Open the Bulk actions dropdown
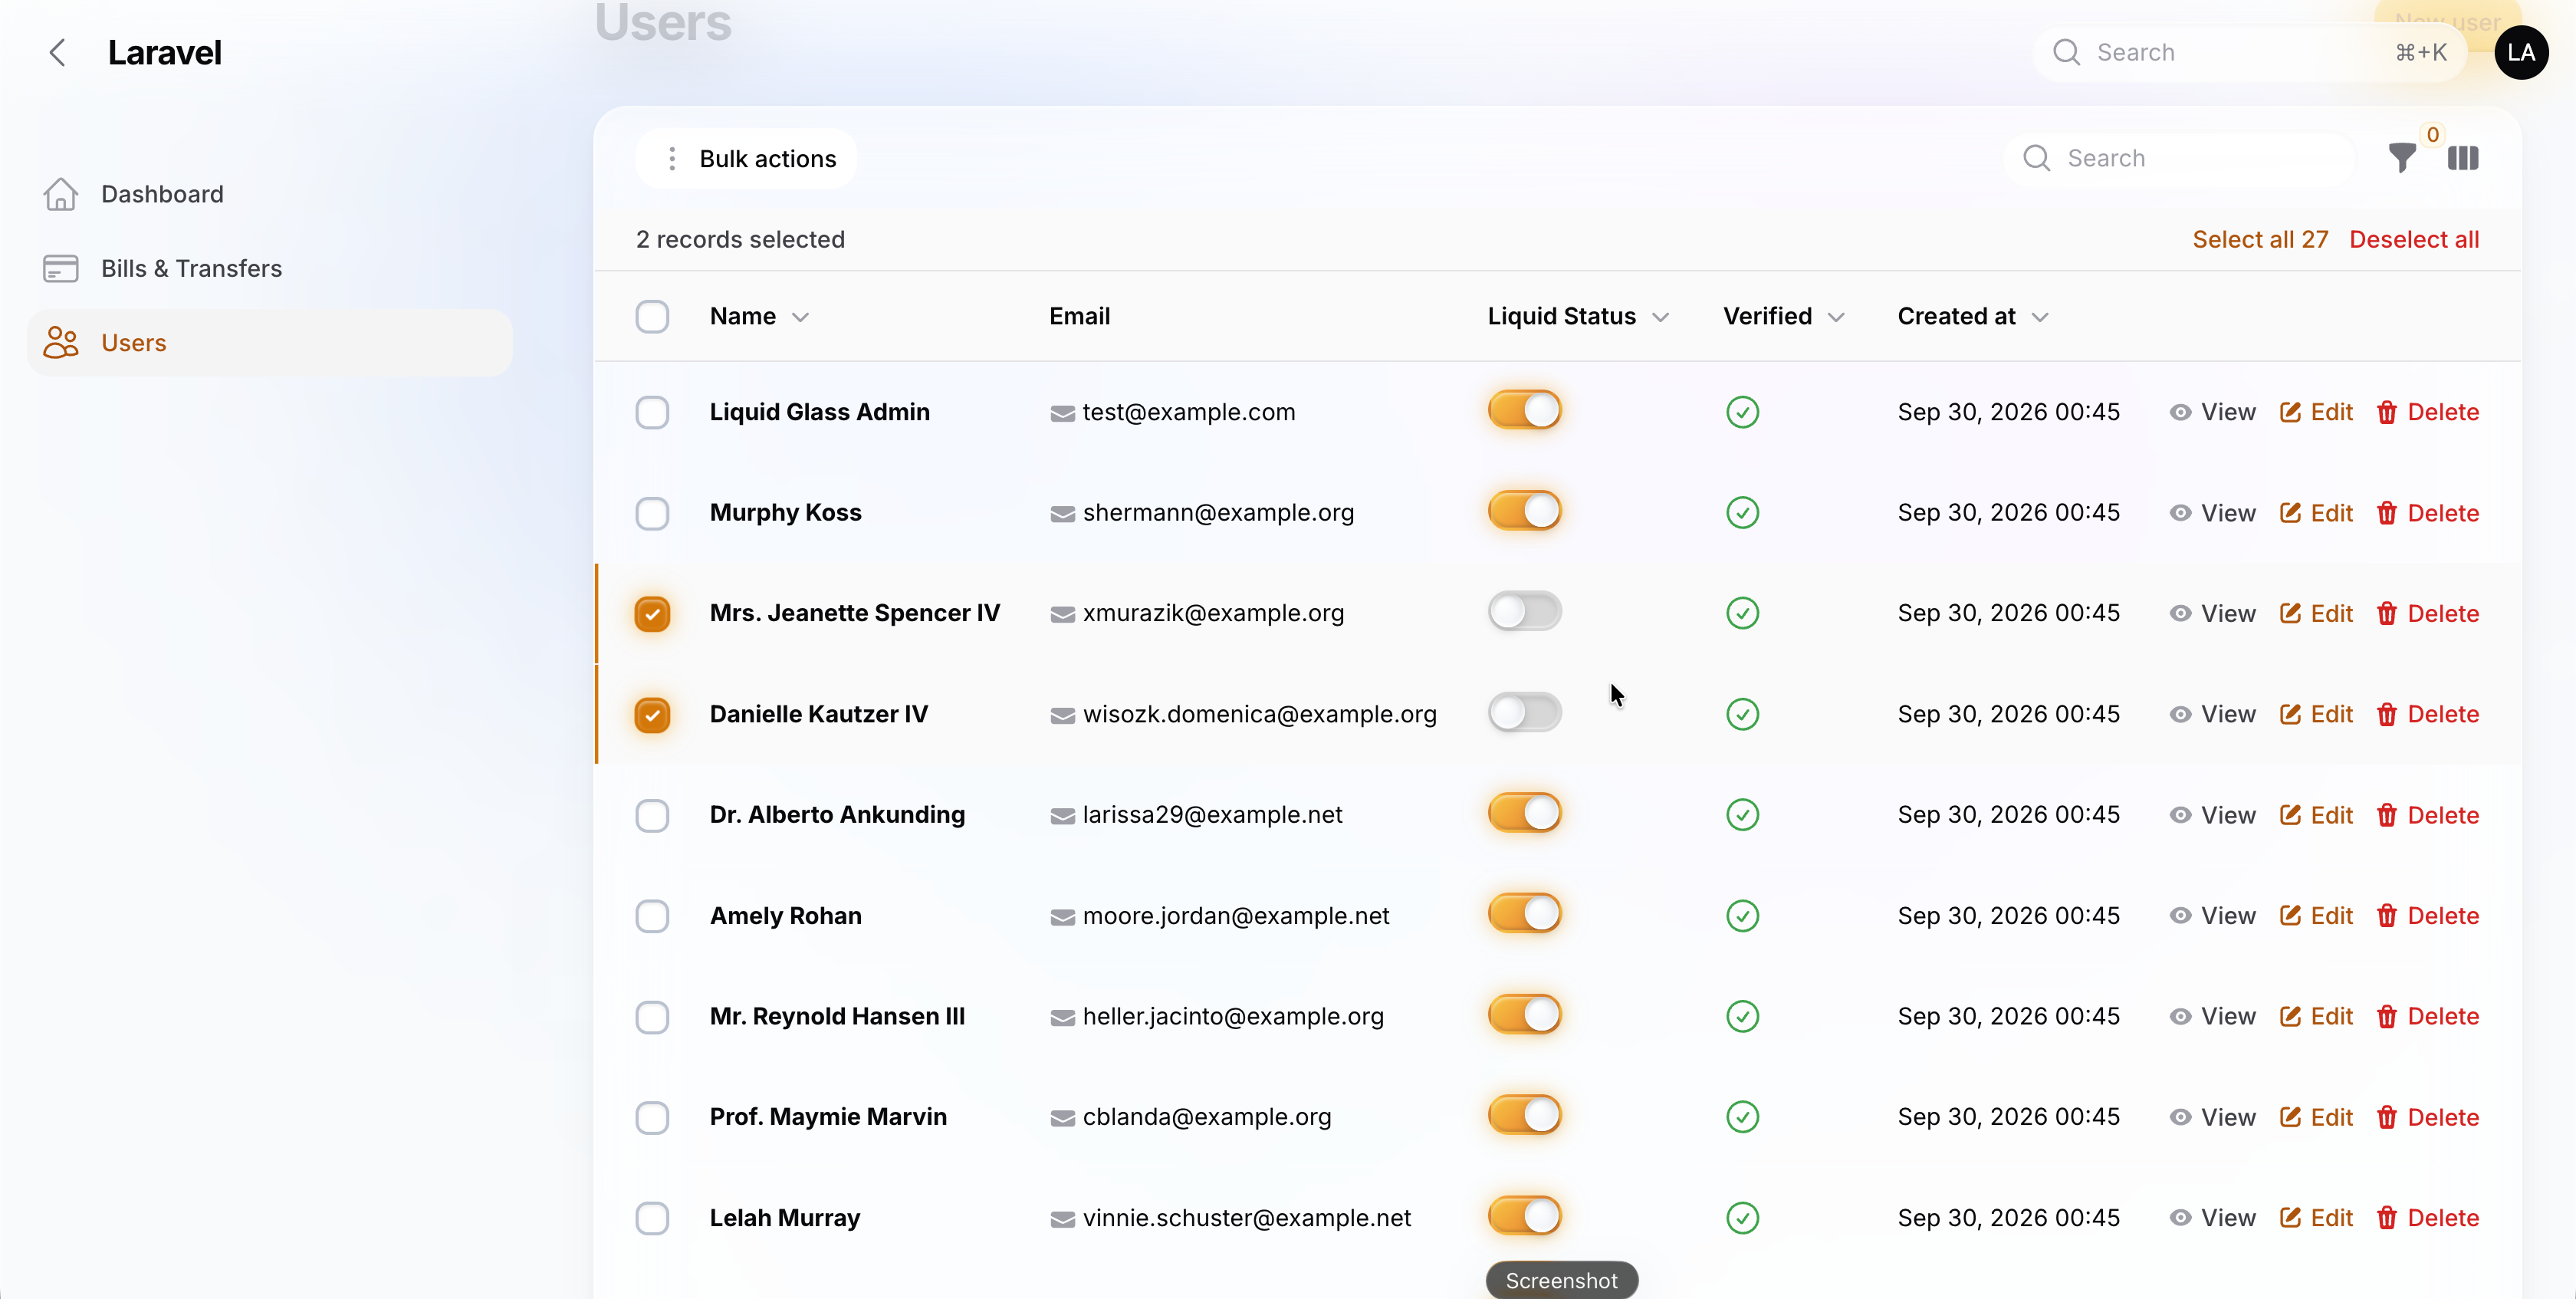This screenshot has height=1299, width=2576. 746,159
